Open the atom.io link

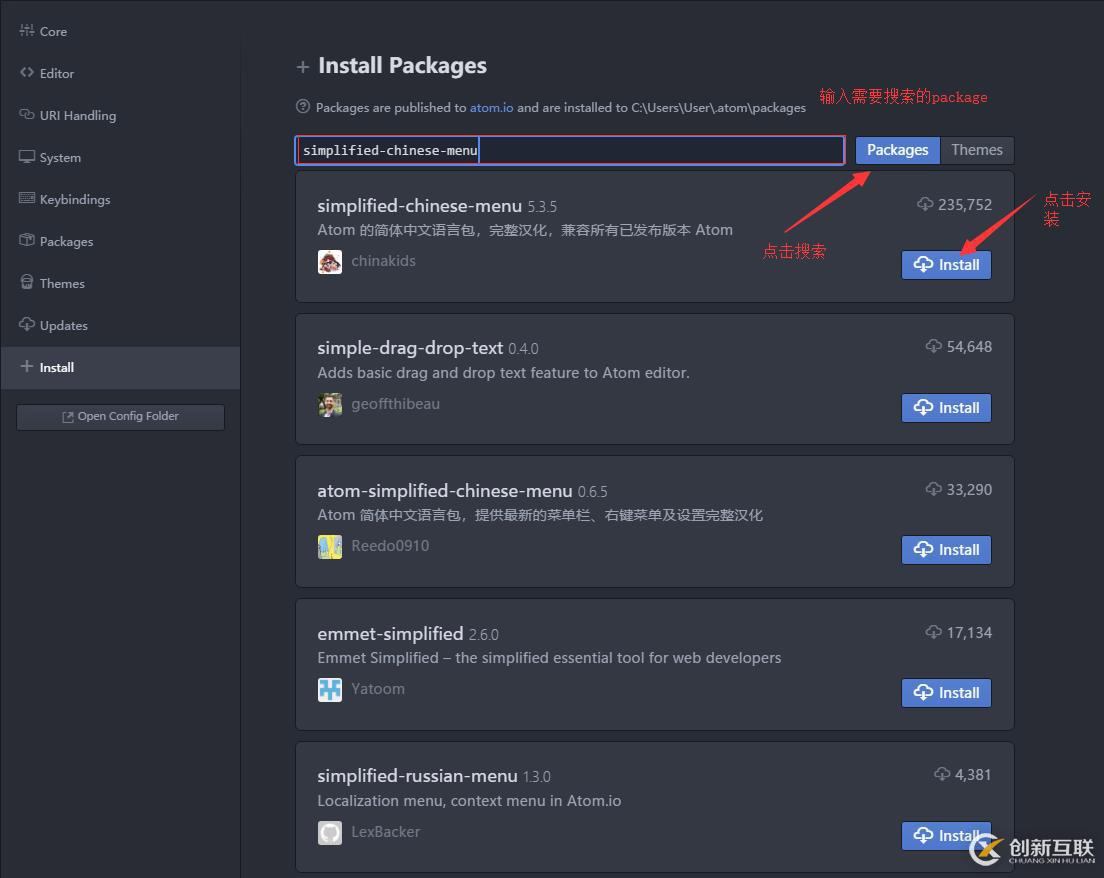coord(491,108)
